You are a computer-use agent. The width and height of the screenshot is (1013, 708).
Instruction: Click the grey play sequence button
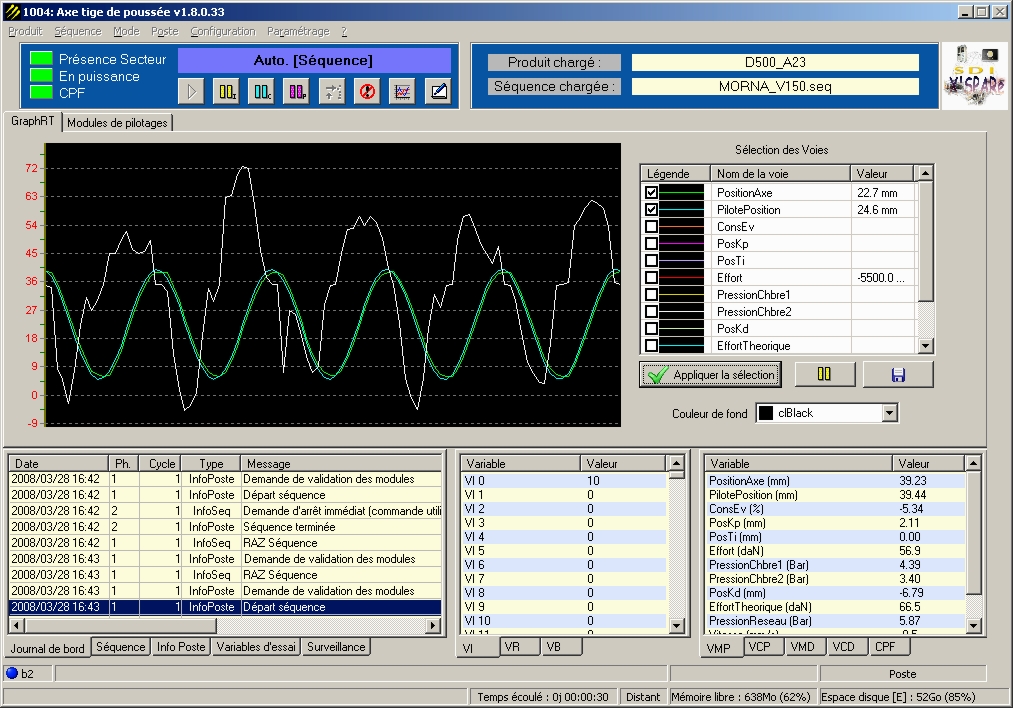[191, 92]
